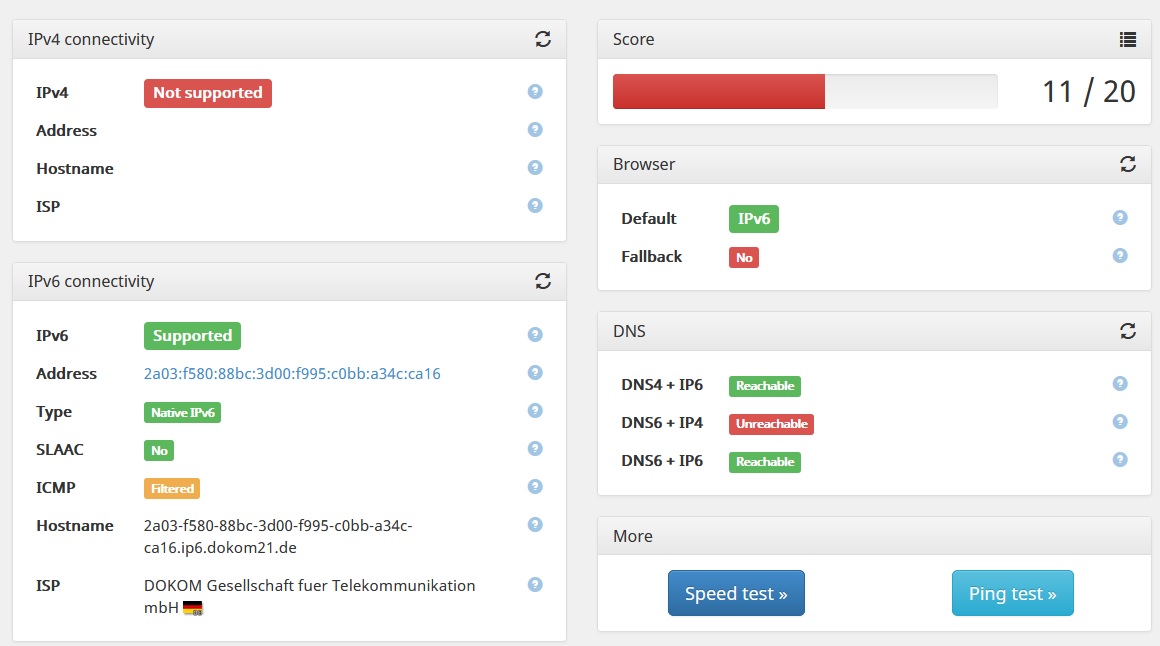Click the Native IPv6 type badge
The width and height of the screenshot is (1160, 646).
pos(183,413)
